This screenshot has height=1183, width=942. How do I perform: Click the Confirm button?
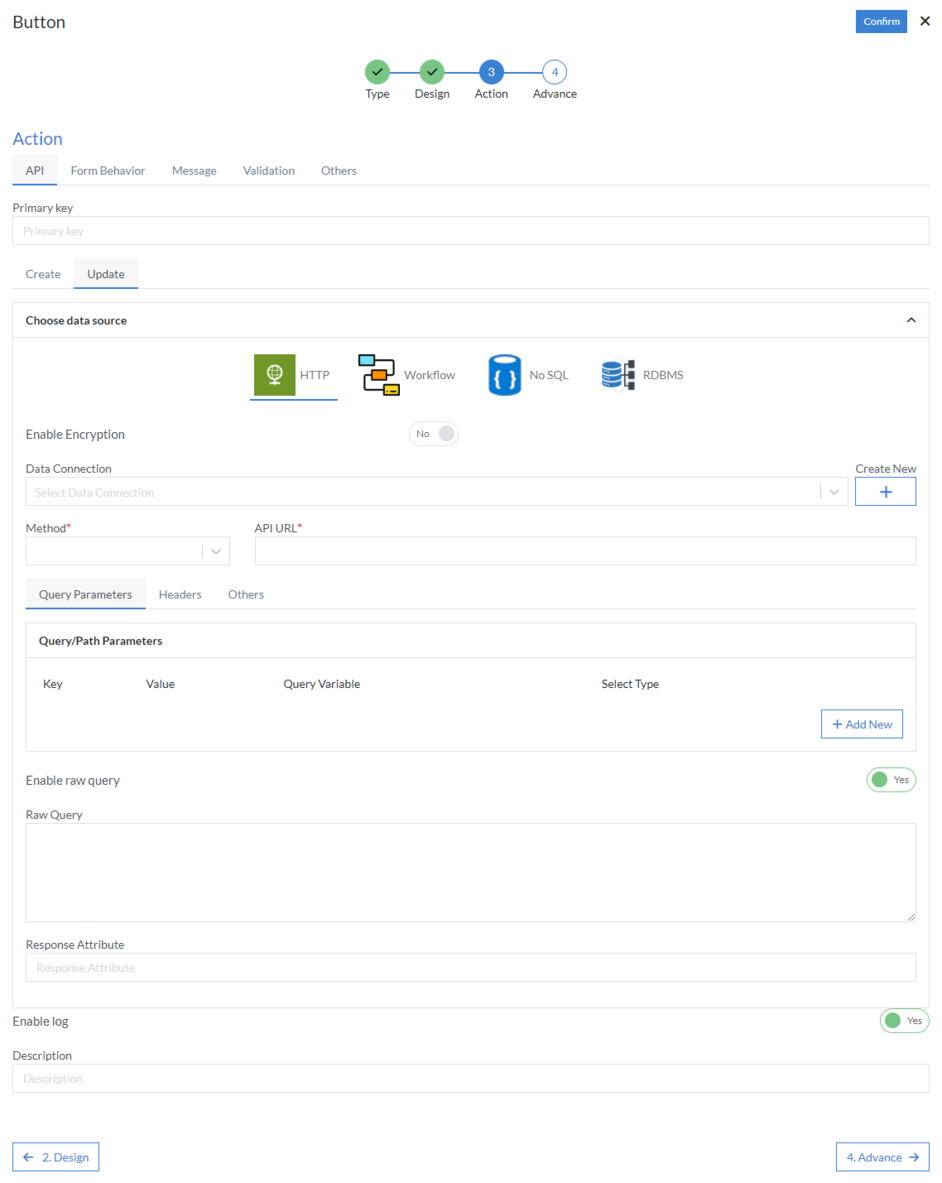pyautogui.click(x=880, y=21)
